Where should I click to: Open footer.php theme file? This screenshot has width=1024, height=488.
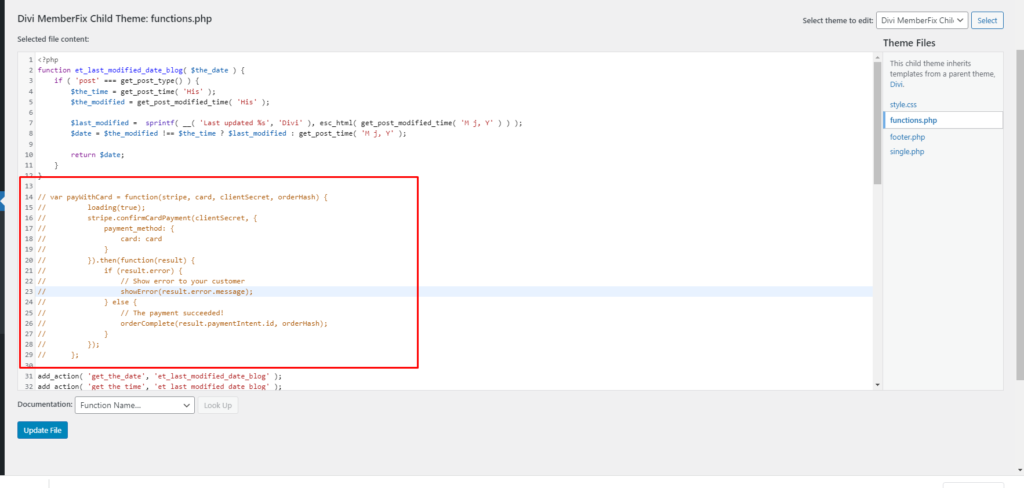point(907,136)
